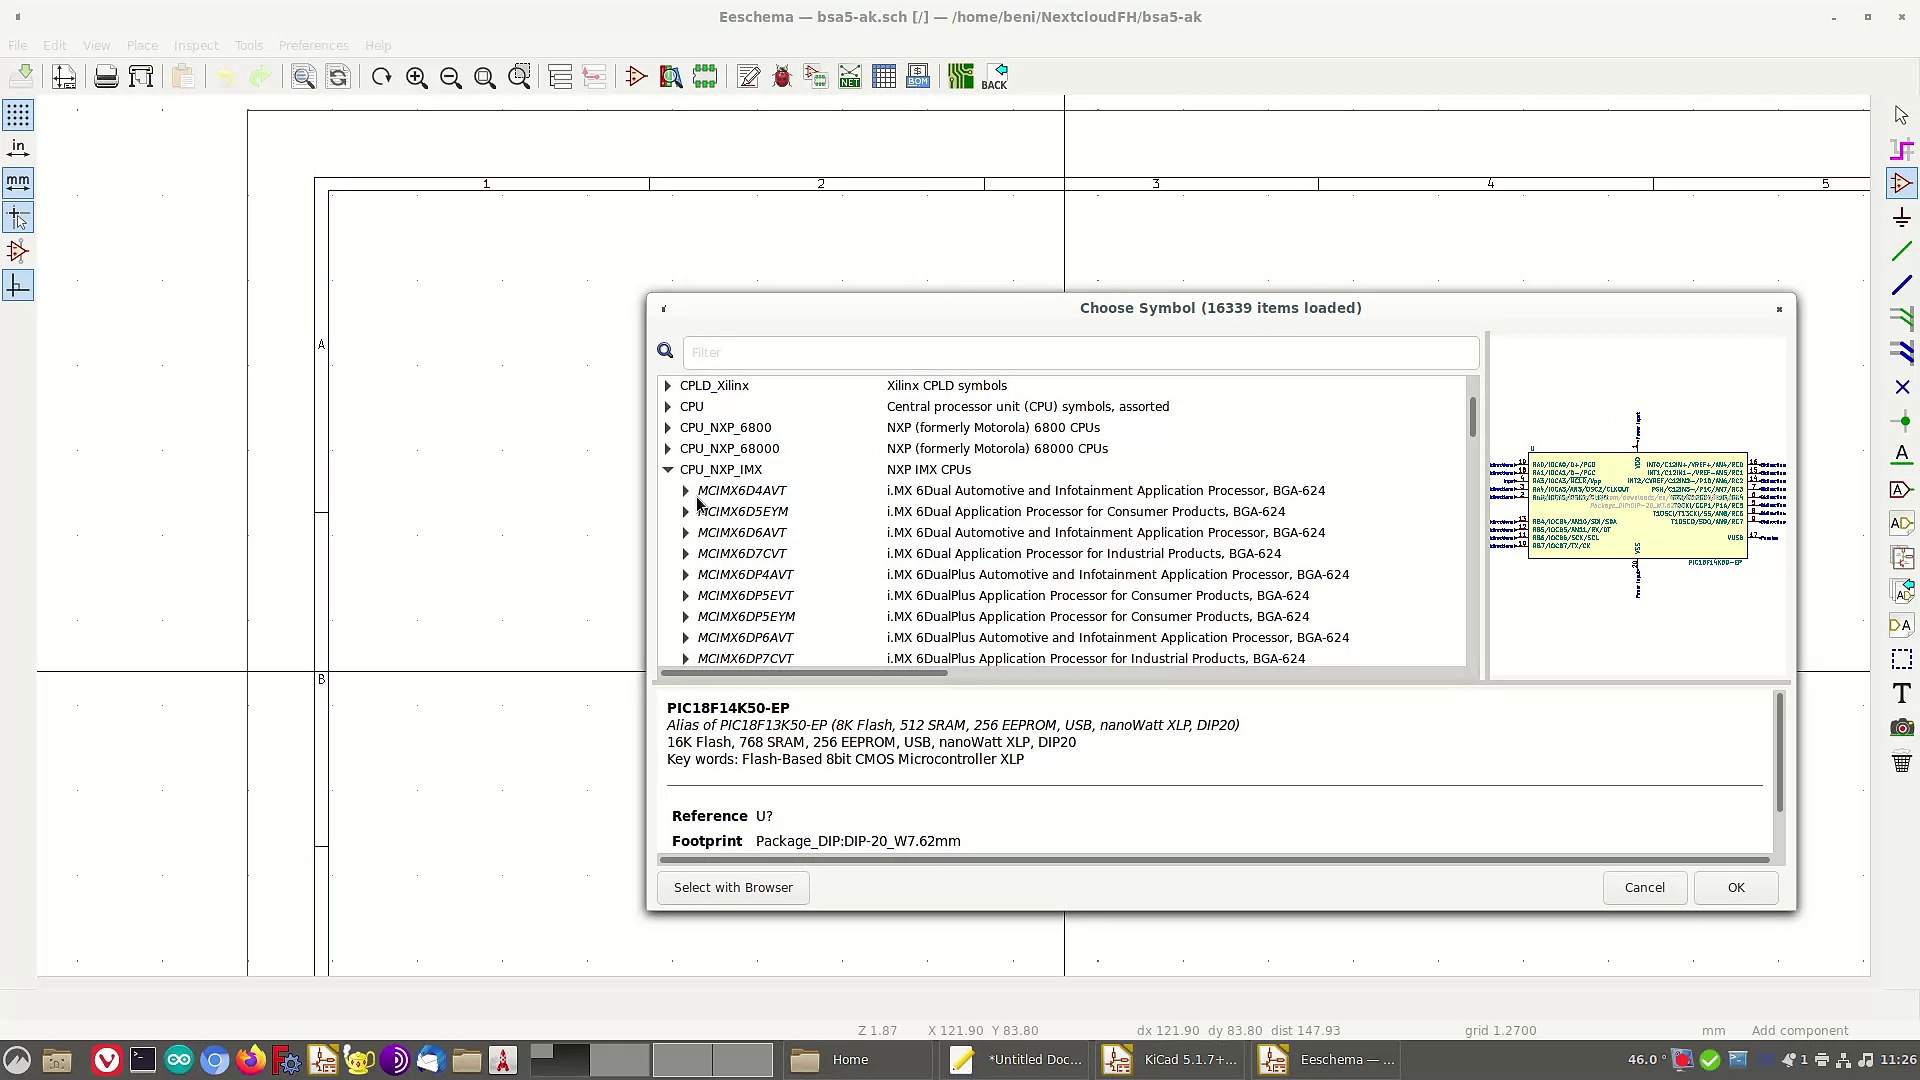The width and height of the screenshot is (1920, 1080).
Task: Click the Print schematic icon
Action: [x=106, y=77]
